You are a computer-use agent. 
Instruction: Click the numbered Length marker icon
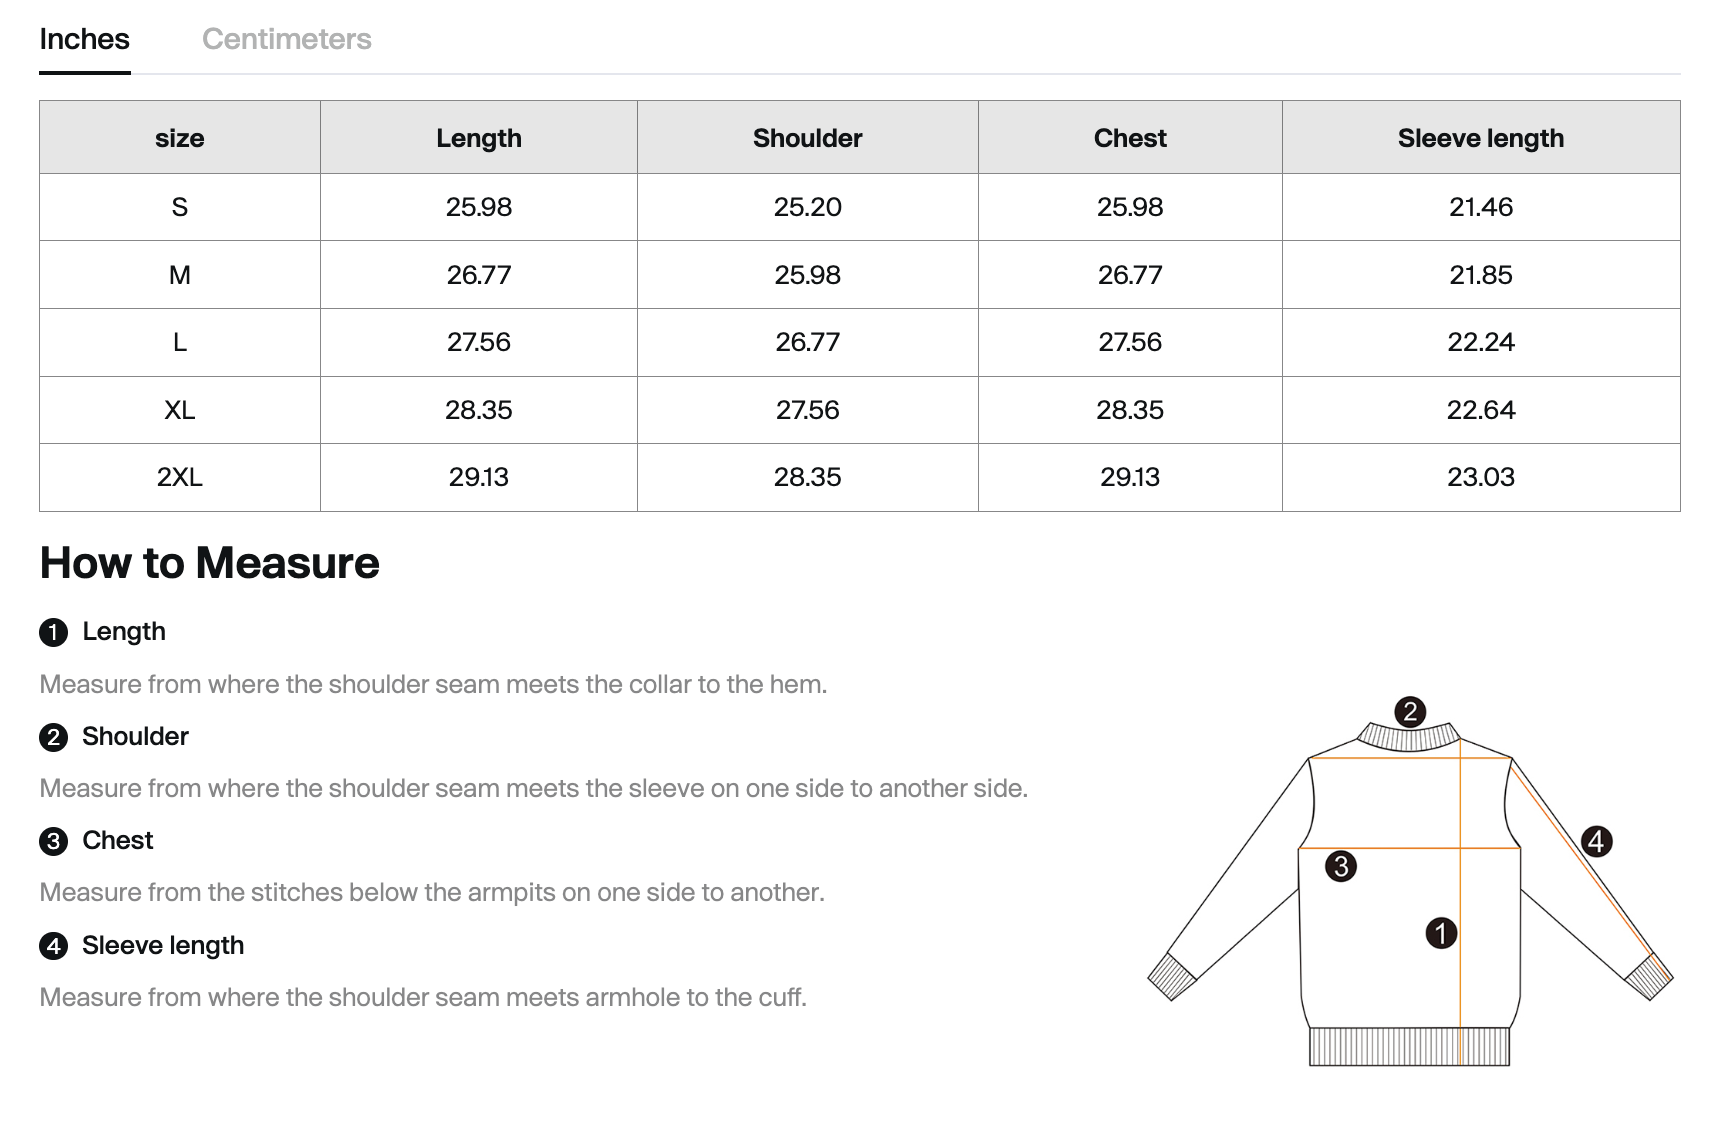(x=52, y=631)
